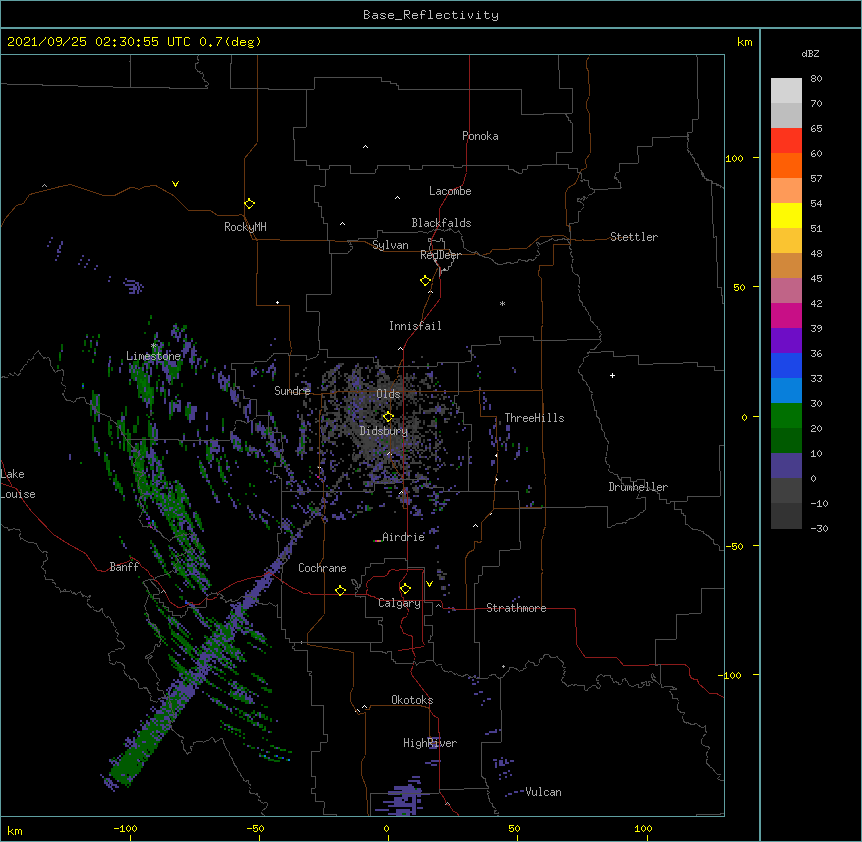Click the yellow V marker east of Calgary
Viewport: 862px width, 842px height.
pyautogui.click(x=429, y=584)
